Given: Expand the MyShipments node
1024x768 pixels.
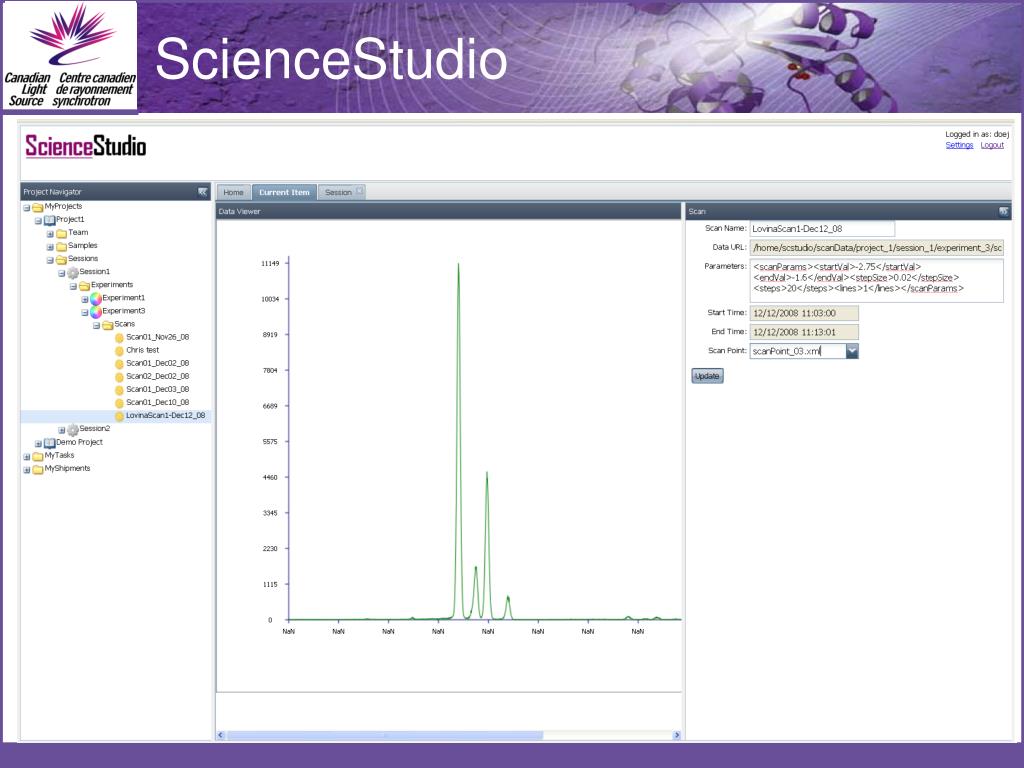Looking at the screenshot, I should [27, 470].
